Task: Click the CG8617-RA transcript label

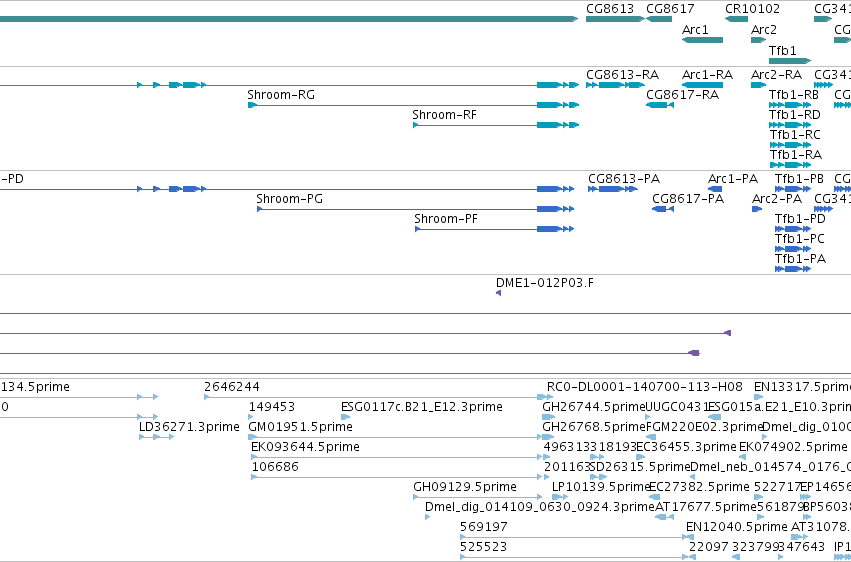Action: click(x=682, y=95)
